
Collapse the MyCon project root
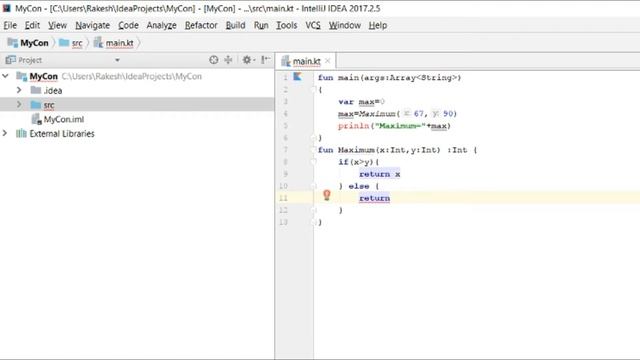(5, 76)
